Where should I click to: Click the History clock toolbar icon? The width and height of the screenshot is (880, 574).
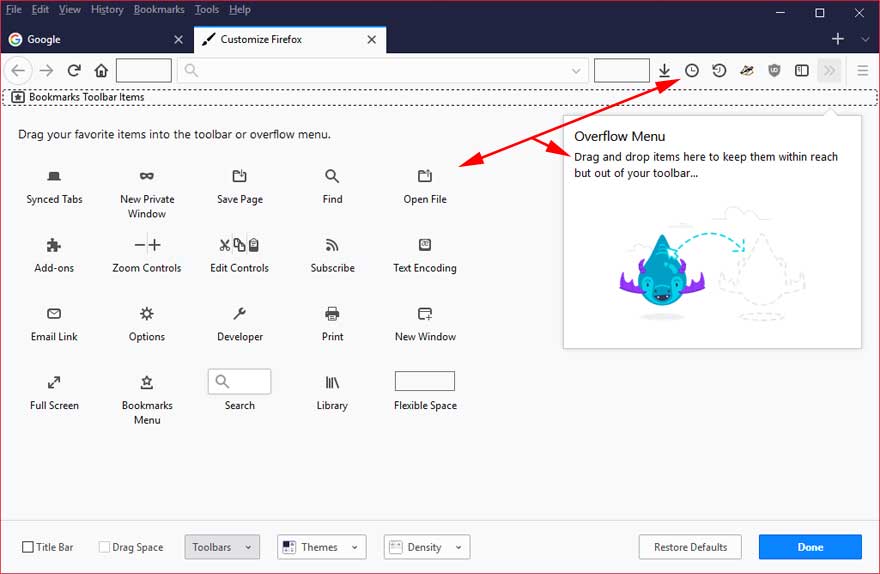692,71
